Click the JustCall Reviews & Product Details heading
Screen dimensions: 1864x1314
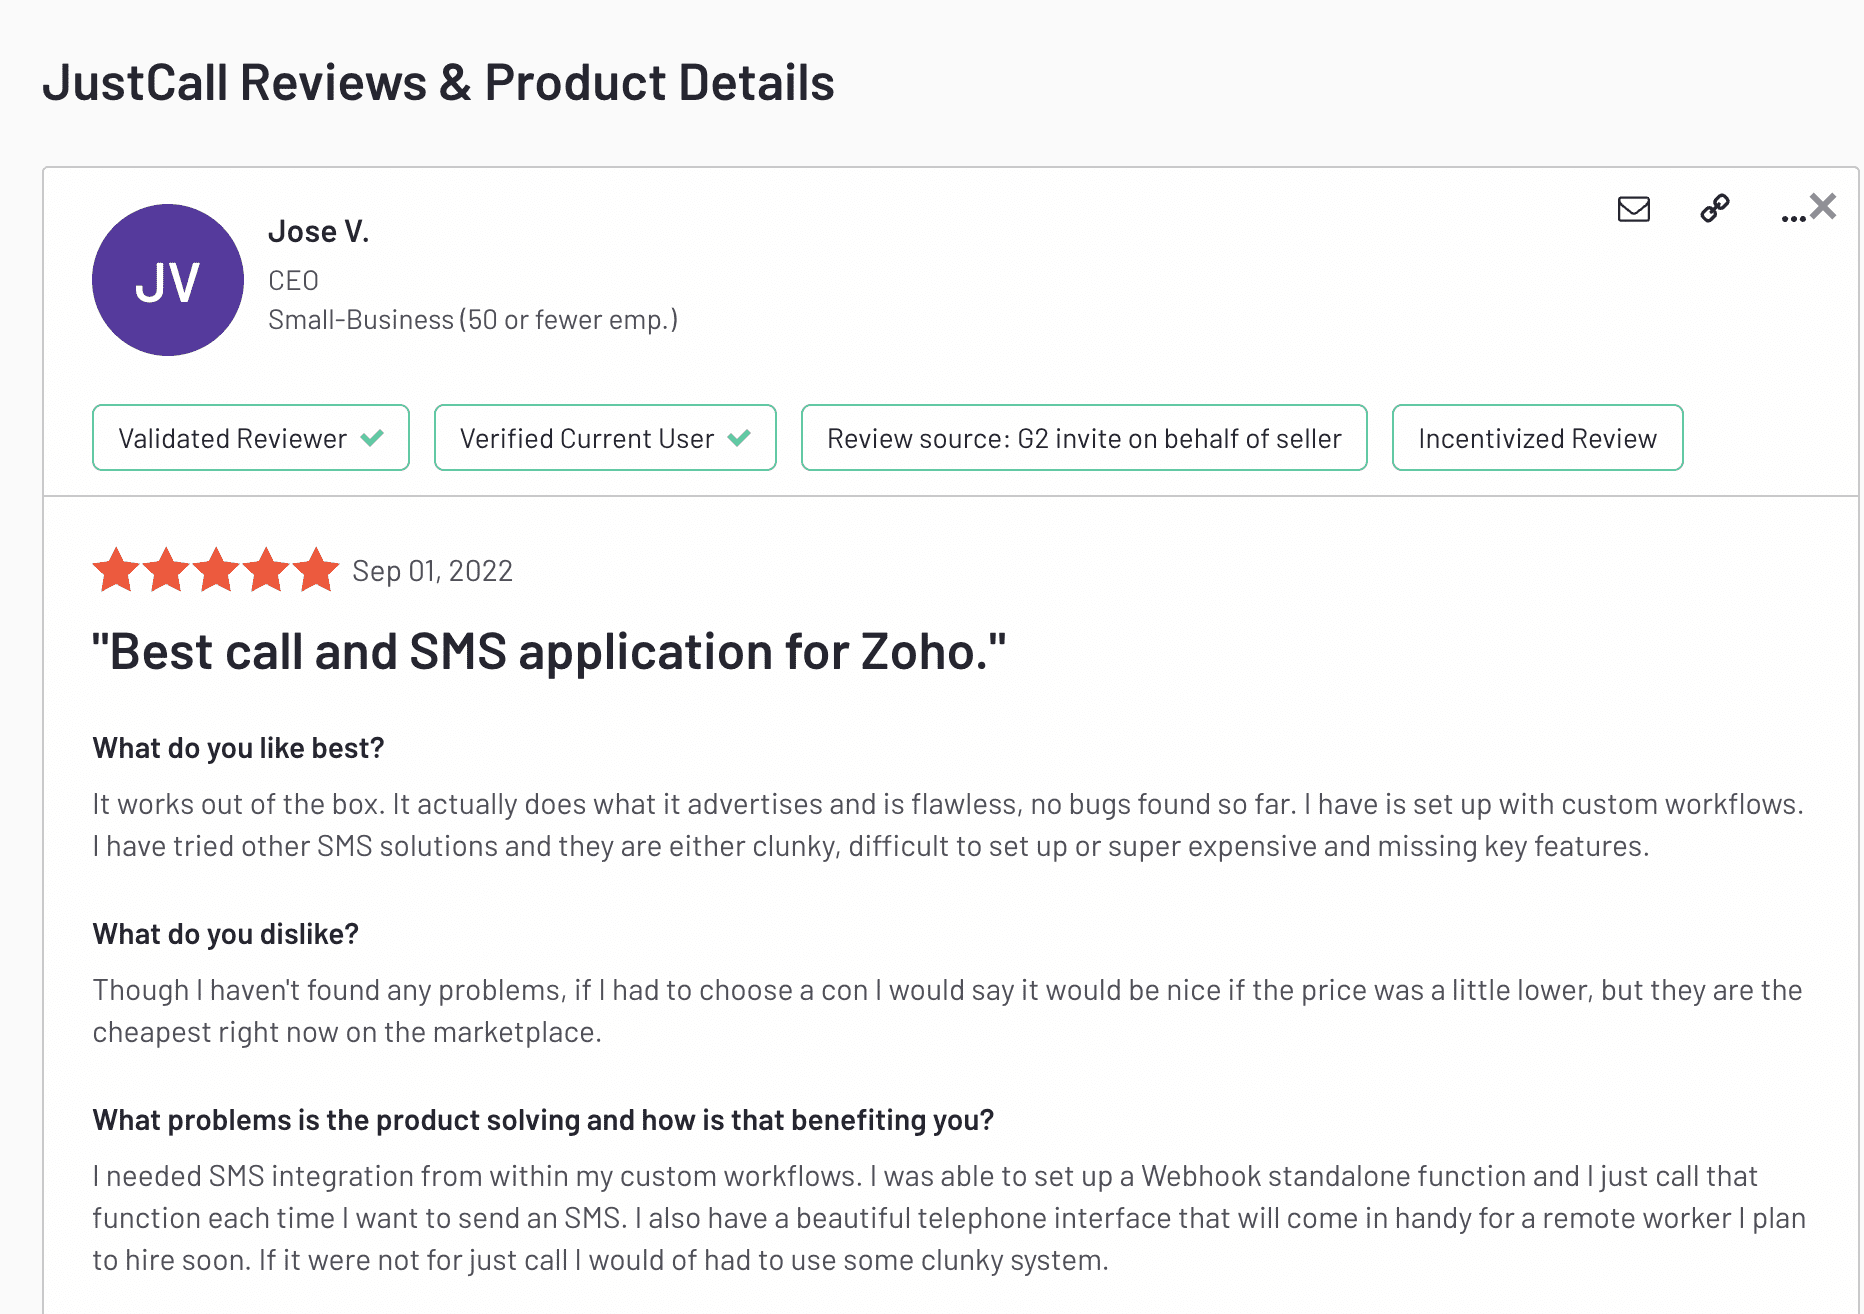(438, 82)
